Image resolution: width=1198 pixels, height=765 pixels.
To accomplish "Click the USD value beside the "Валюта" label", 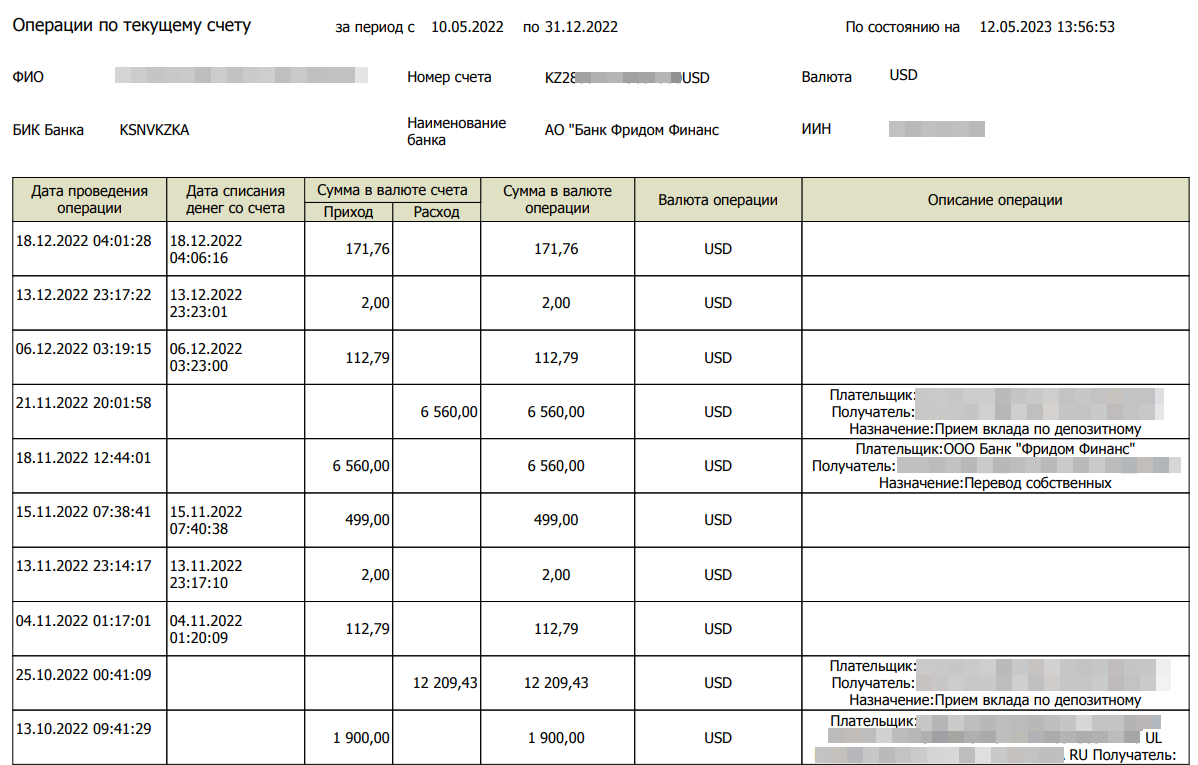I will point(903,75).
